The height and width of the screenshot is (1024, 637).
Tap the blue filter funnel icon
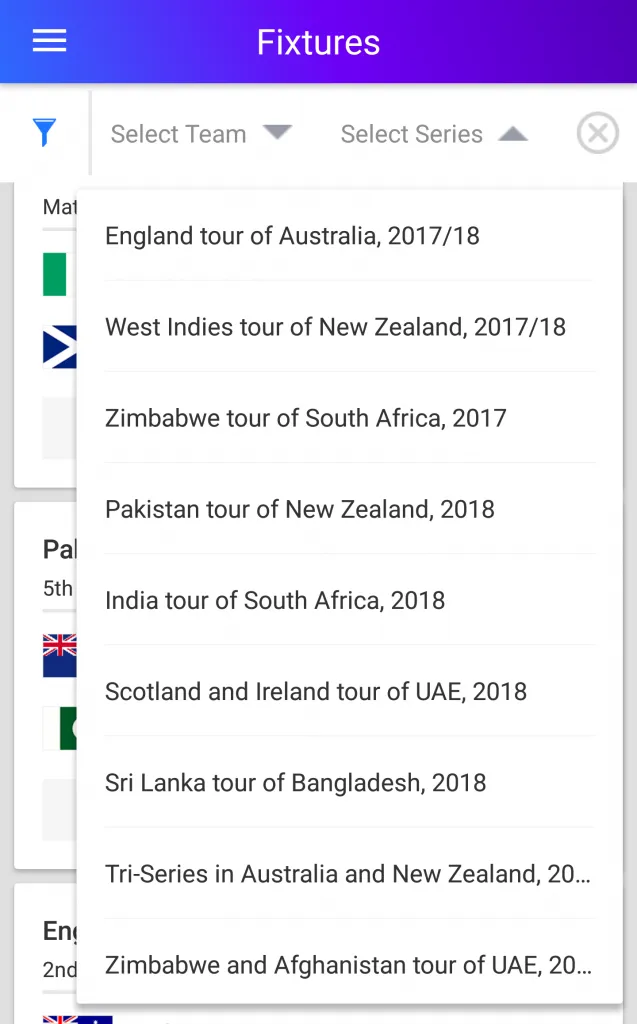(44, 132)
